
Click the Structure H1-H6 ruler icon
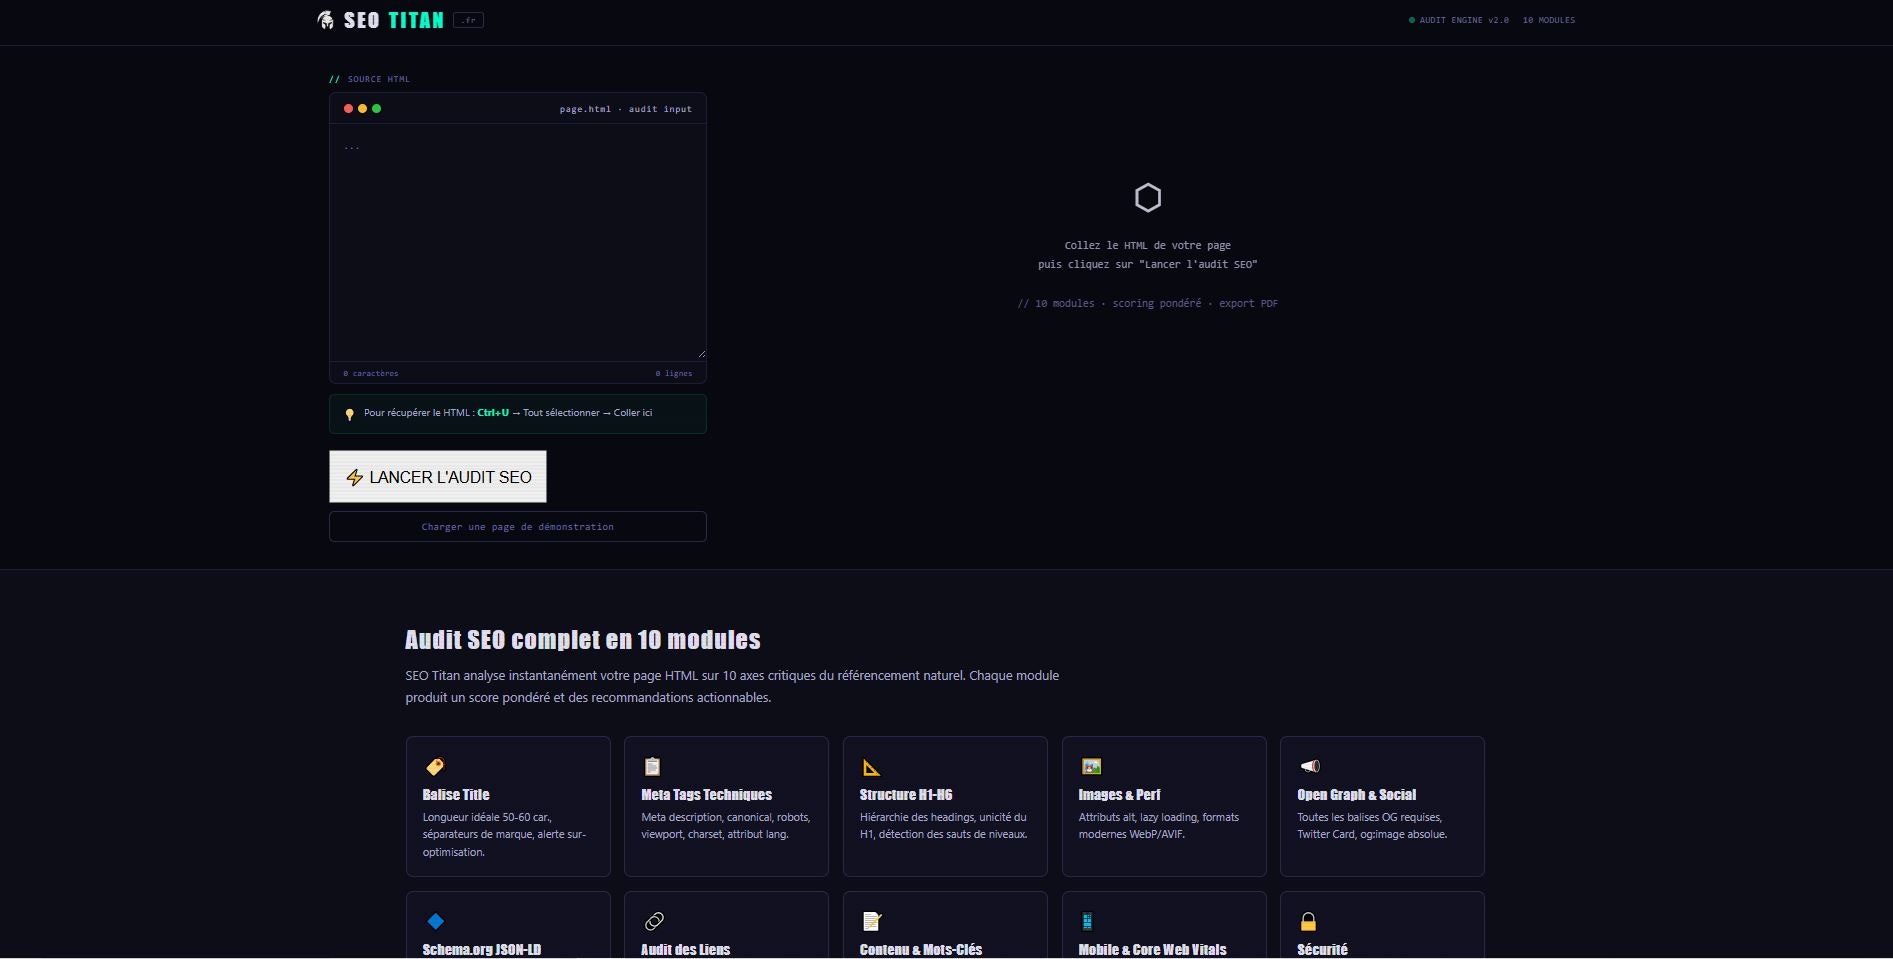pyautogui.click(x=871, y=767)
